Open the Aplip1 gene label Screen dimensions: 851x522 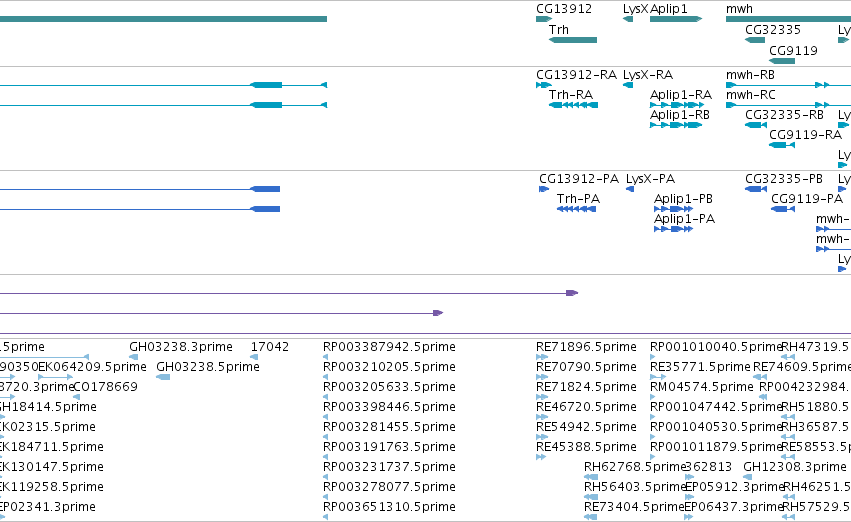[669, 9]
